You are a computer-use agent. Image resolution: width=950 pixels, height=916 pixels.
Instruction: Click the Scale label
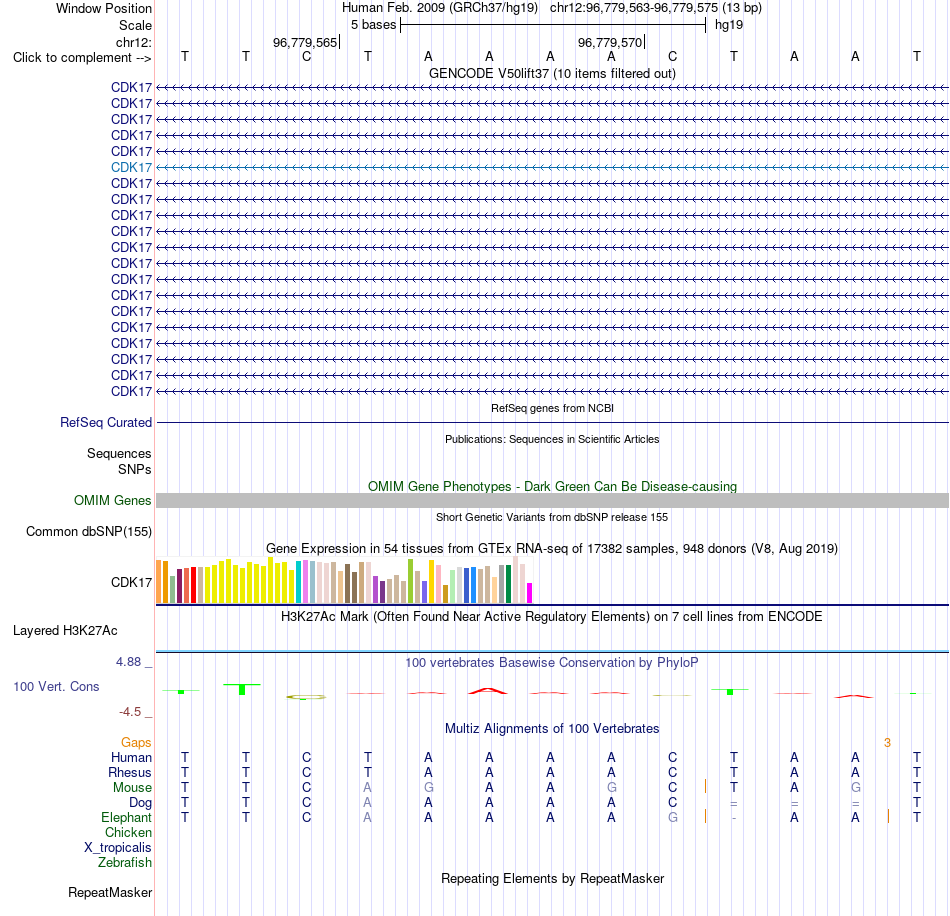[136, 25]
